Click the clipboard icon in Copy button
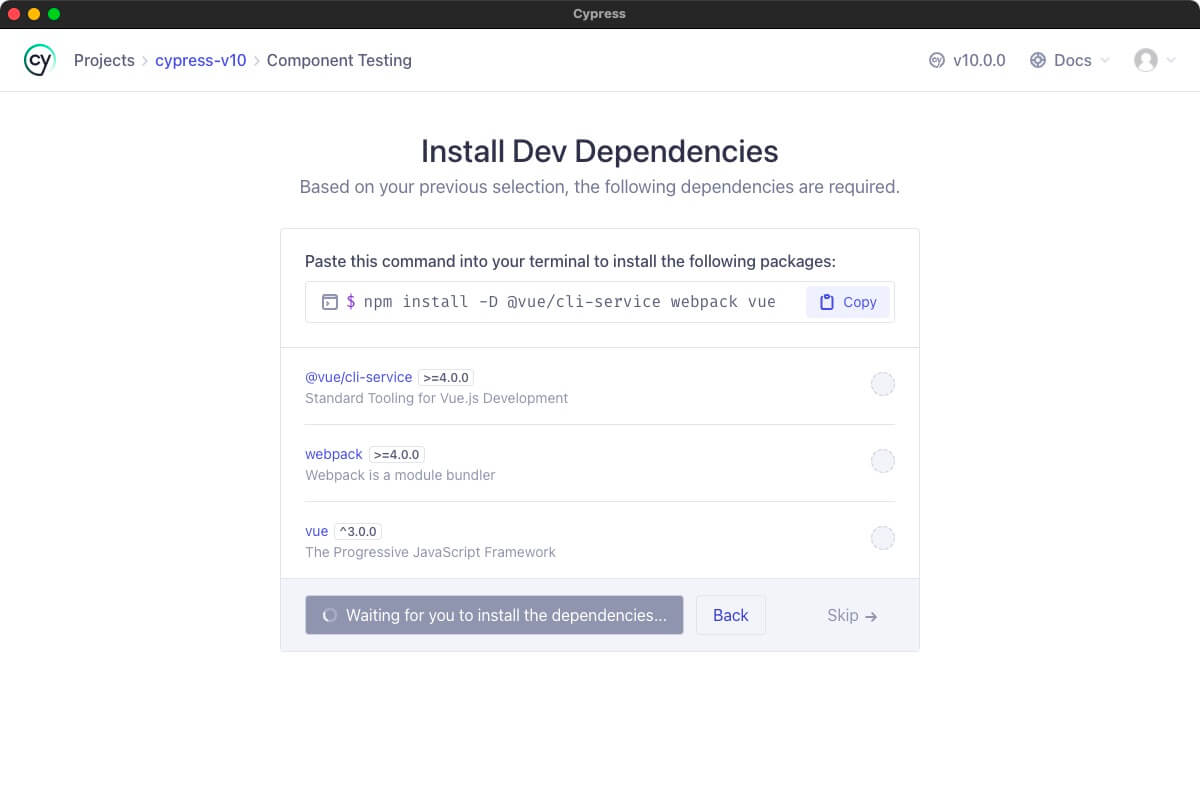This screenshot has height=800, width=1200. [x=827, y=302]
